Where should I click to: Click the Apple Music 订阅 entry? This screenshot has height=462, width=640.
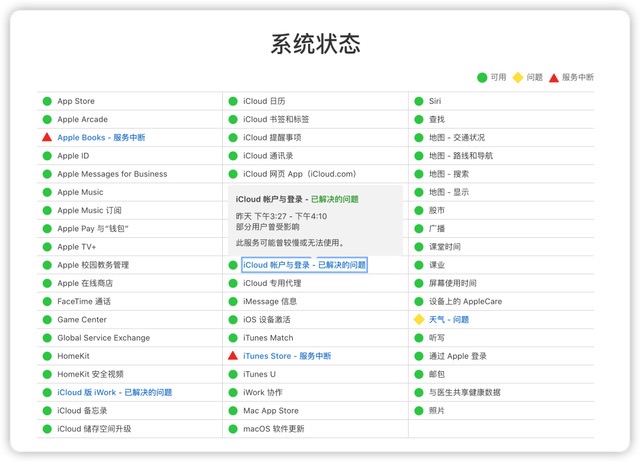coord(89,210)
